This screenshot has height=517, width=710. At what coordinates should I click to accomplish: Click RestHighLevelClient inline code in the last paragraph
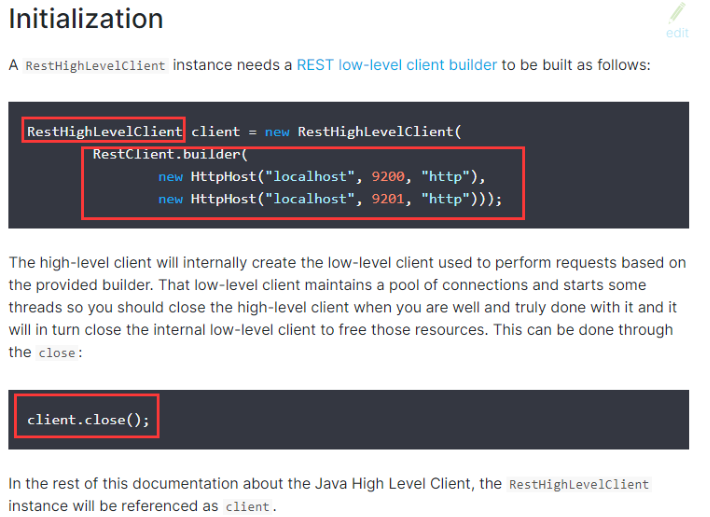coord(579,484)
